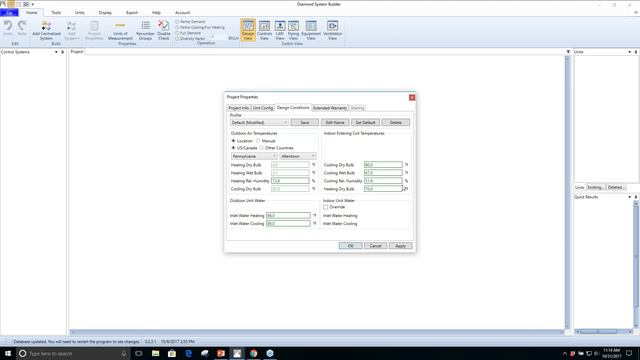Open the Windows notification center
This screenshot has width=640, height=360.
click(x=629, y=353)
